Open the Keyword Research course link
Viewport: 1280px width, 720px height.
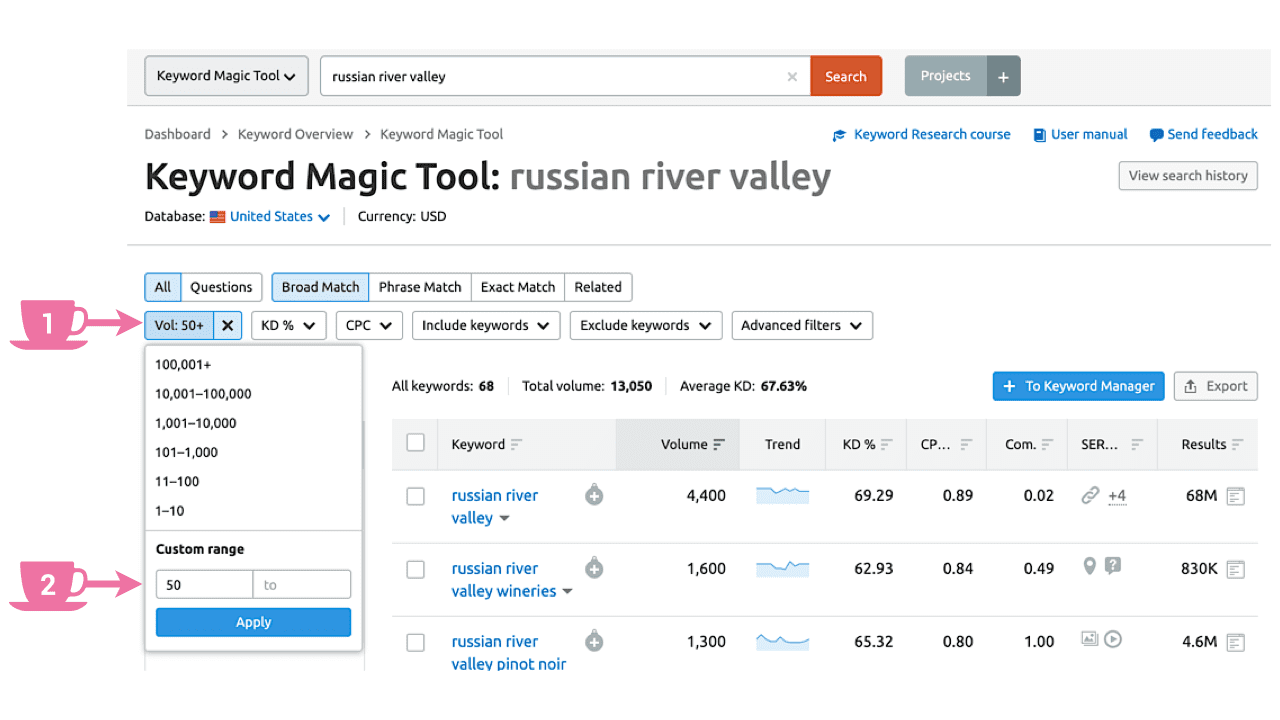931,134
